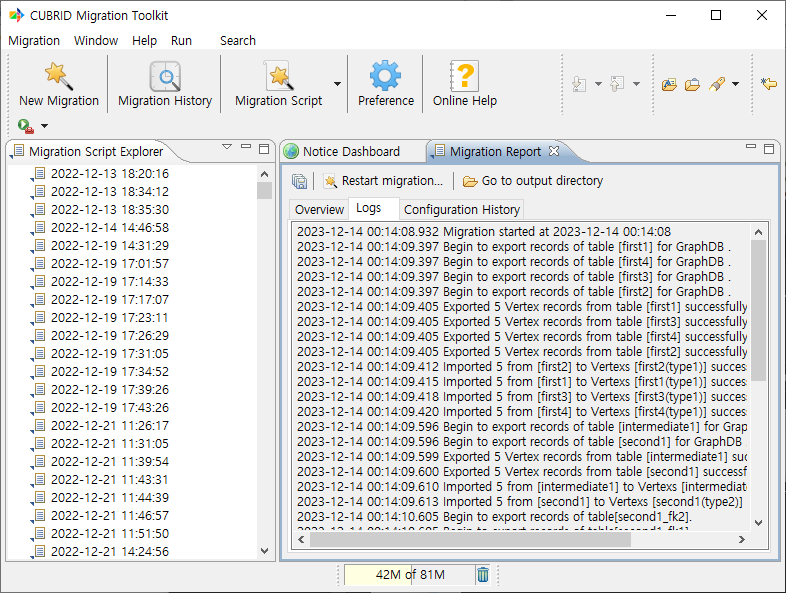This screenshot has height=593, width=786.
Task: Select script entry 2022-12-21 11:46:57
Action: 110,515
